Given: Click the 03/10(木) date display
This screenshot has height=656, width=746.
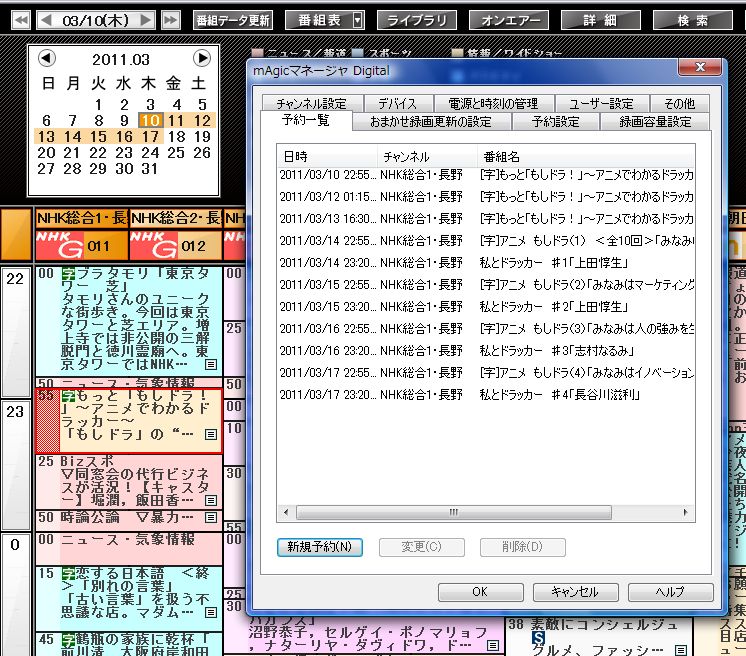Looking at the screenshot, I should 96,20.
